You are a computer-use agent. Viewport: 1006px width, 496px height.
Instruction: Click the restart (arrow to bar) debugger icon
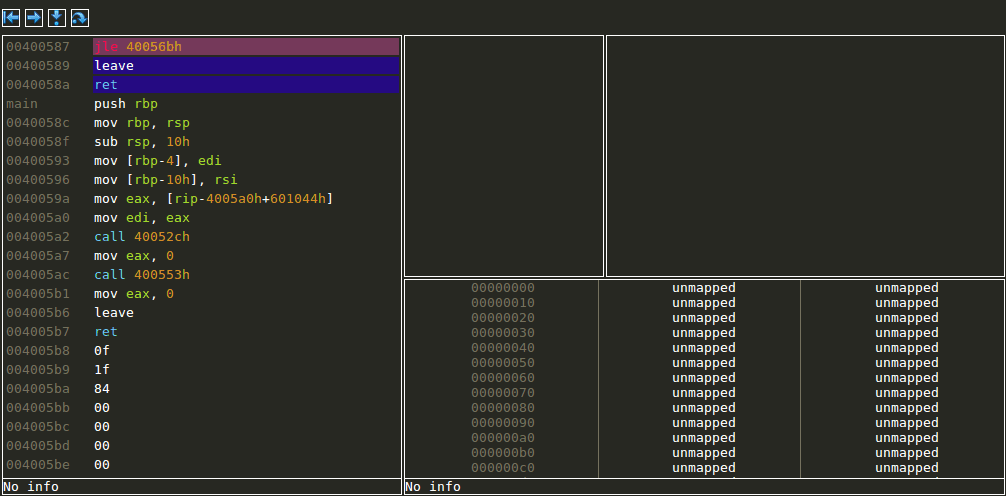coord(12,18)
